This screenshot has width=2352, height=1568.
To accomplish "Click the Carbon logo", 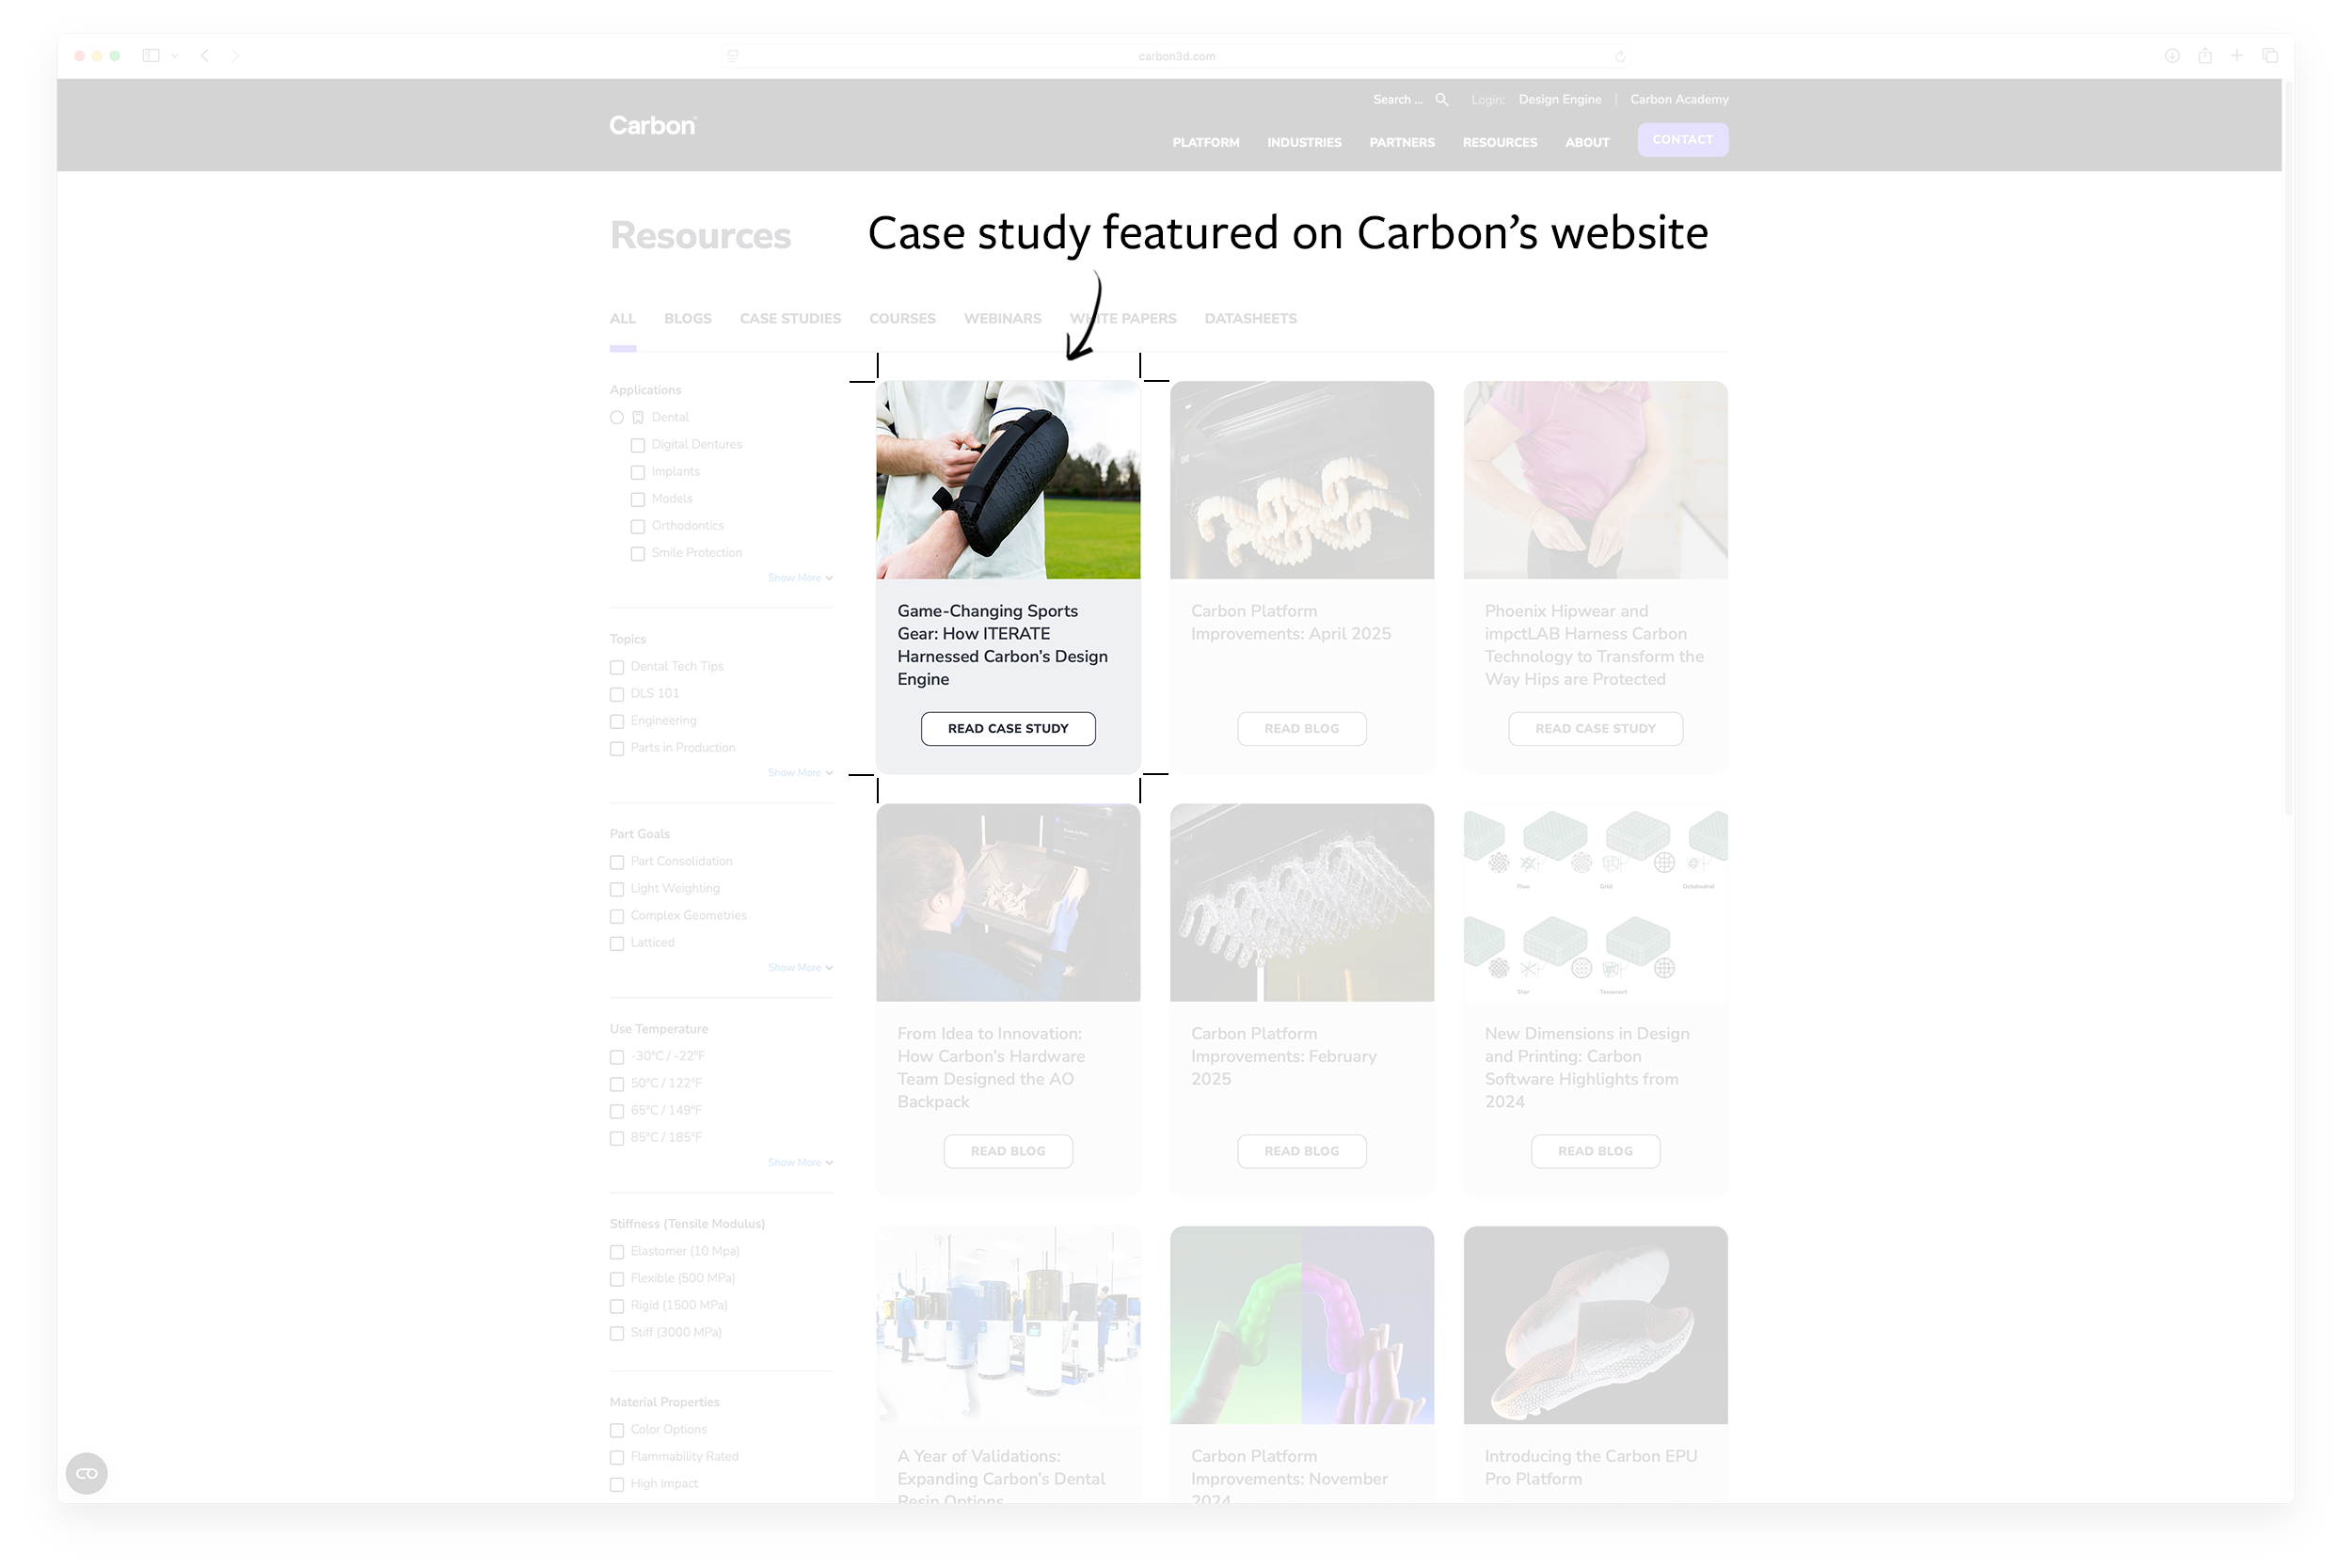I will (653, 126).
